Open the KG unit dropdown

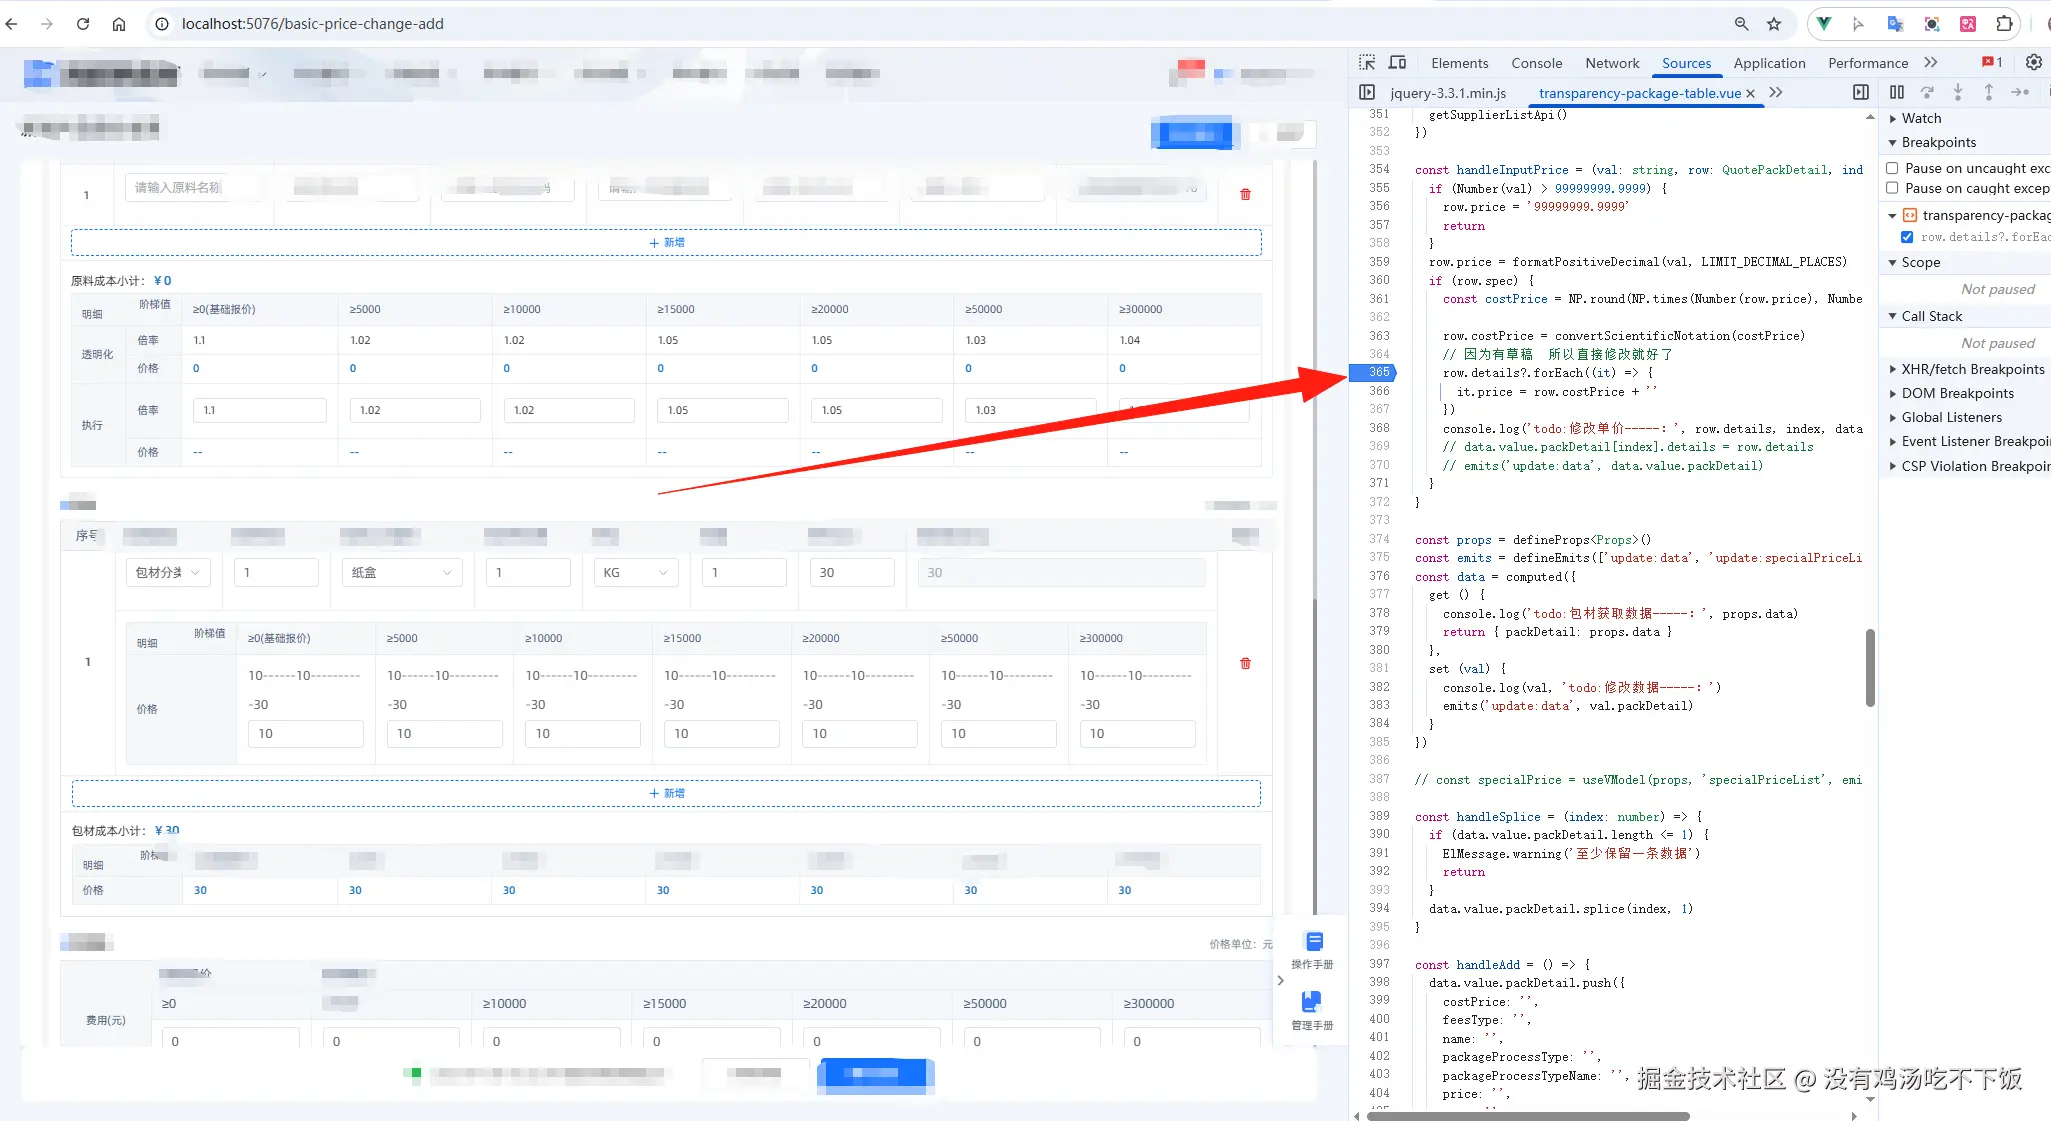[636, 573]
